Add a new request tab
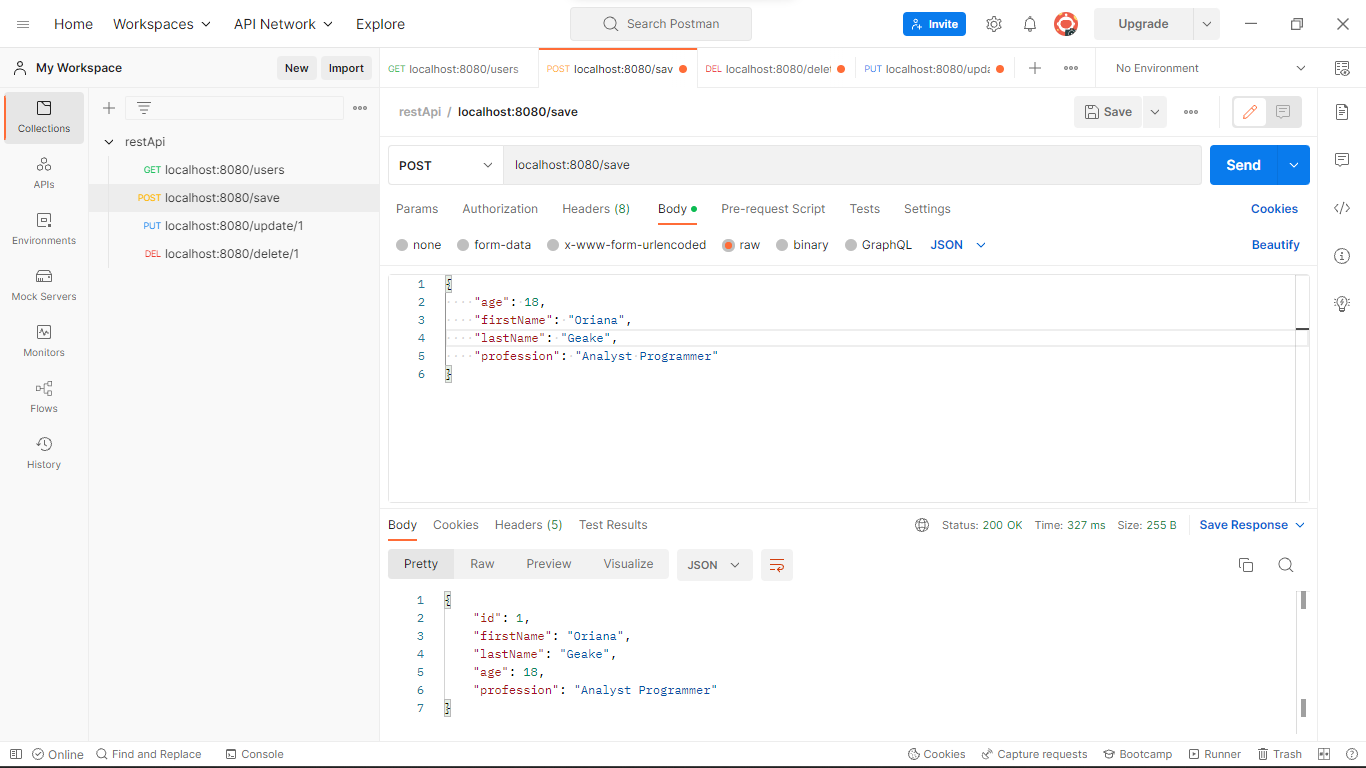This screenshot has width=1366, height=768. (x=1035, y=68)
